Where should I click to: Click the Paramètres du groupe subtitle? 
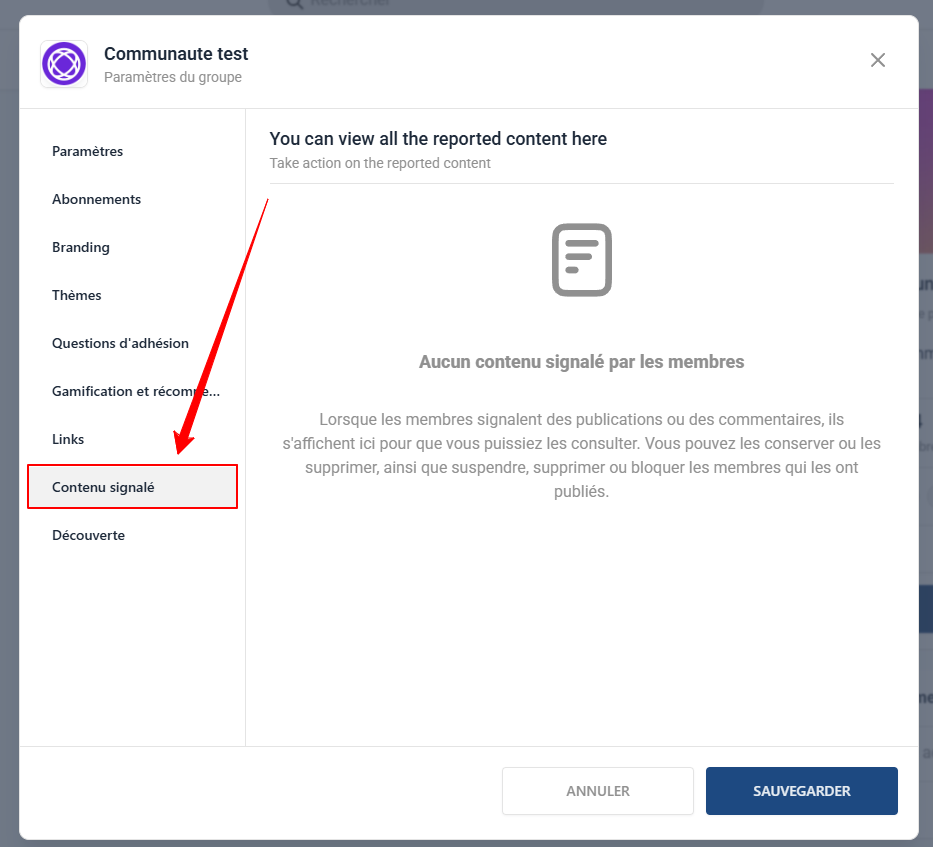click(x=173, y=77)
